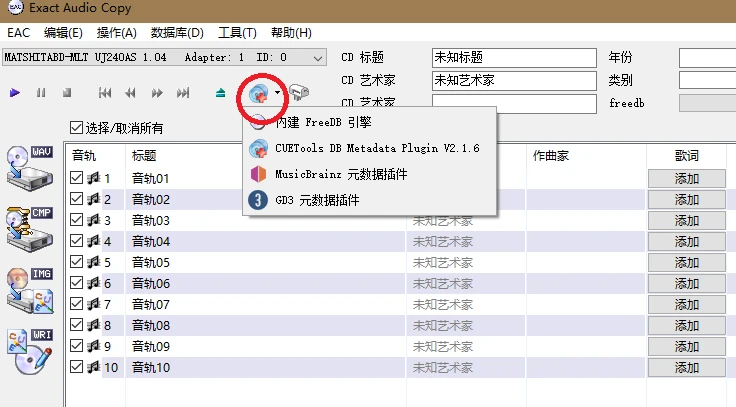736x407 pixels.
Task: Click the Stop button
Action: (x=67, y=93)
